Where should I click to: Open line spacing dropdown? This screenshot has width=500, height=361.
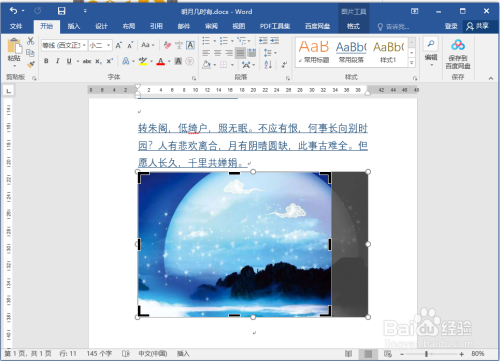click(270, 53)
